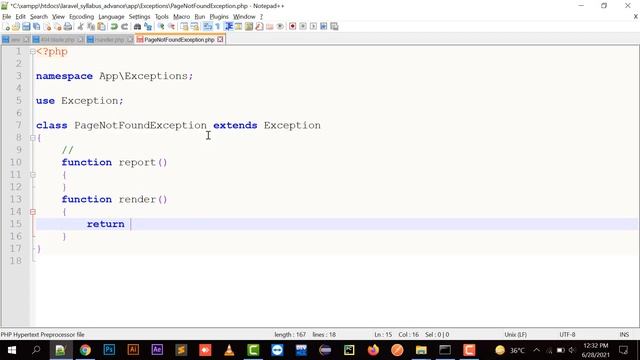Show hidden system tray icons chevron
The height and width of the screenshot is (360, 640).
click(x=536, y=350)
